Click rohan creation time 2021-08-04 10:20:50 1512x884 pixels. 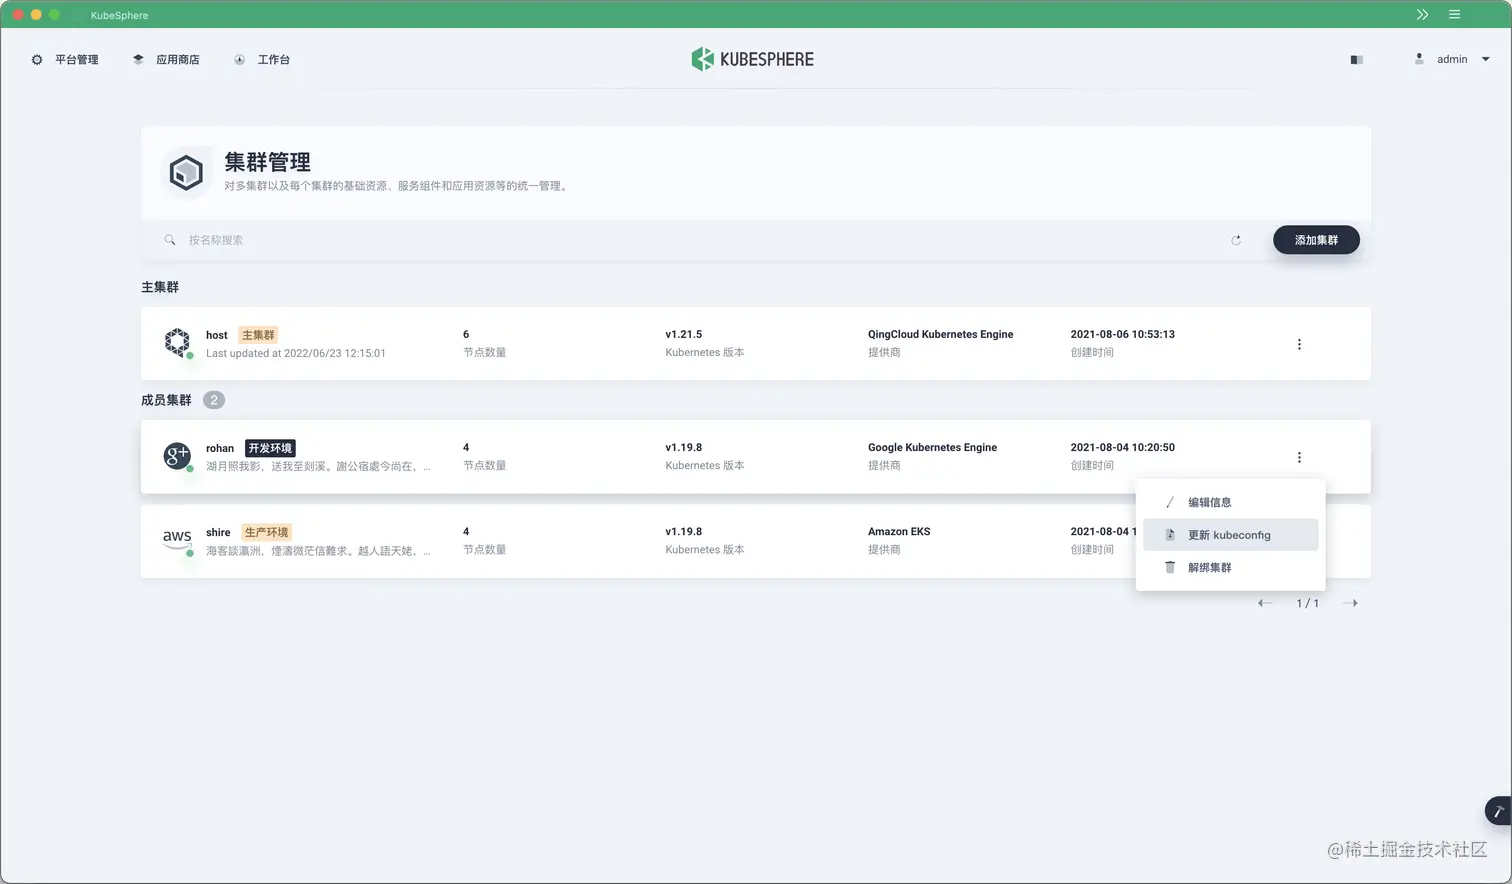(x=1122, y=447)
